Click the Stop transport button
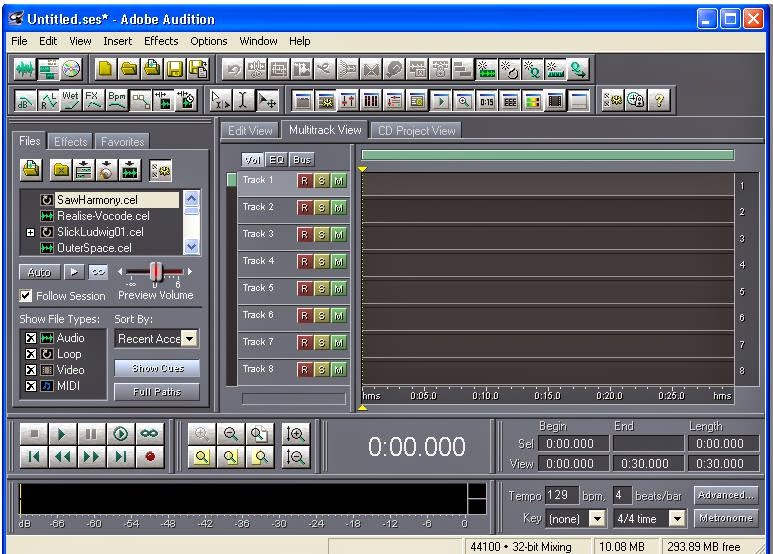The width and height of the screenshot is (773, 554). (34, 434)
